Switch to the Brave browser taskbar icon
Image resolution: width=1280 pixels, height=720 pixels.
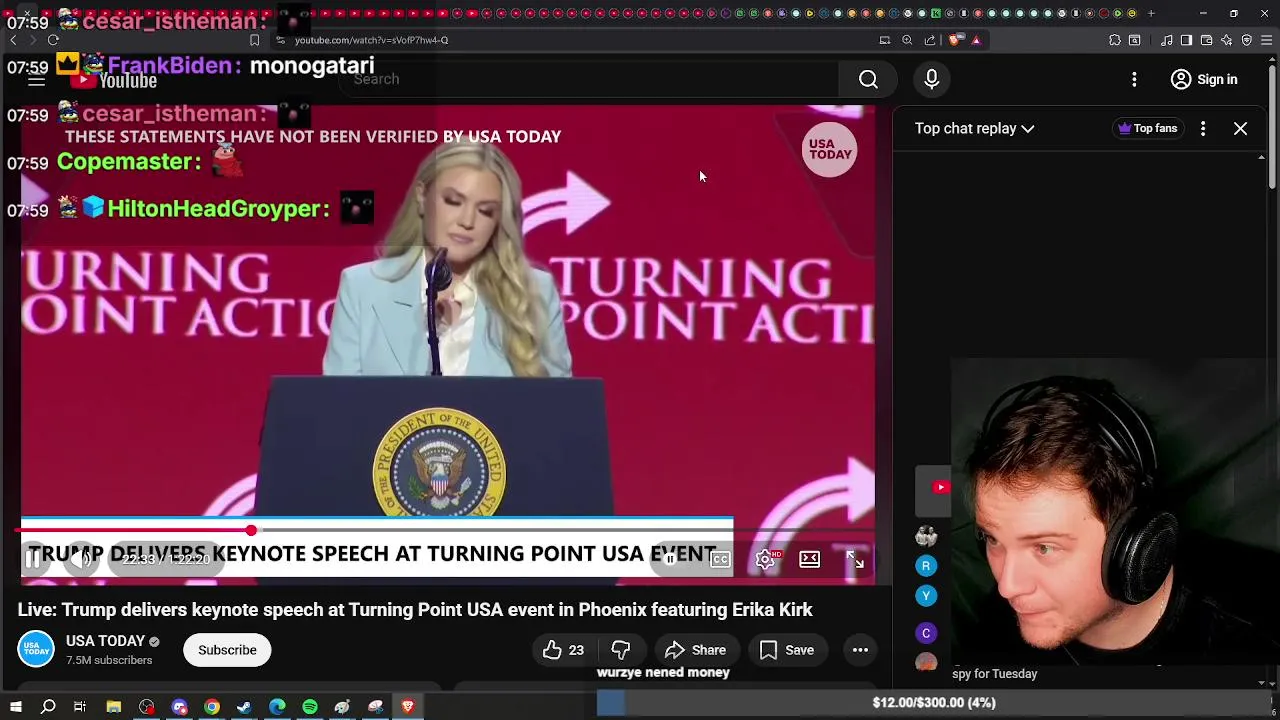point(408,707)
